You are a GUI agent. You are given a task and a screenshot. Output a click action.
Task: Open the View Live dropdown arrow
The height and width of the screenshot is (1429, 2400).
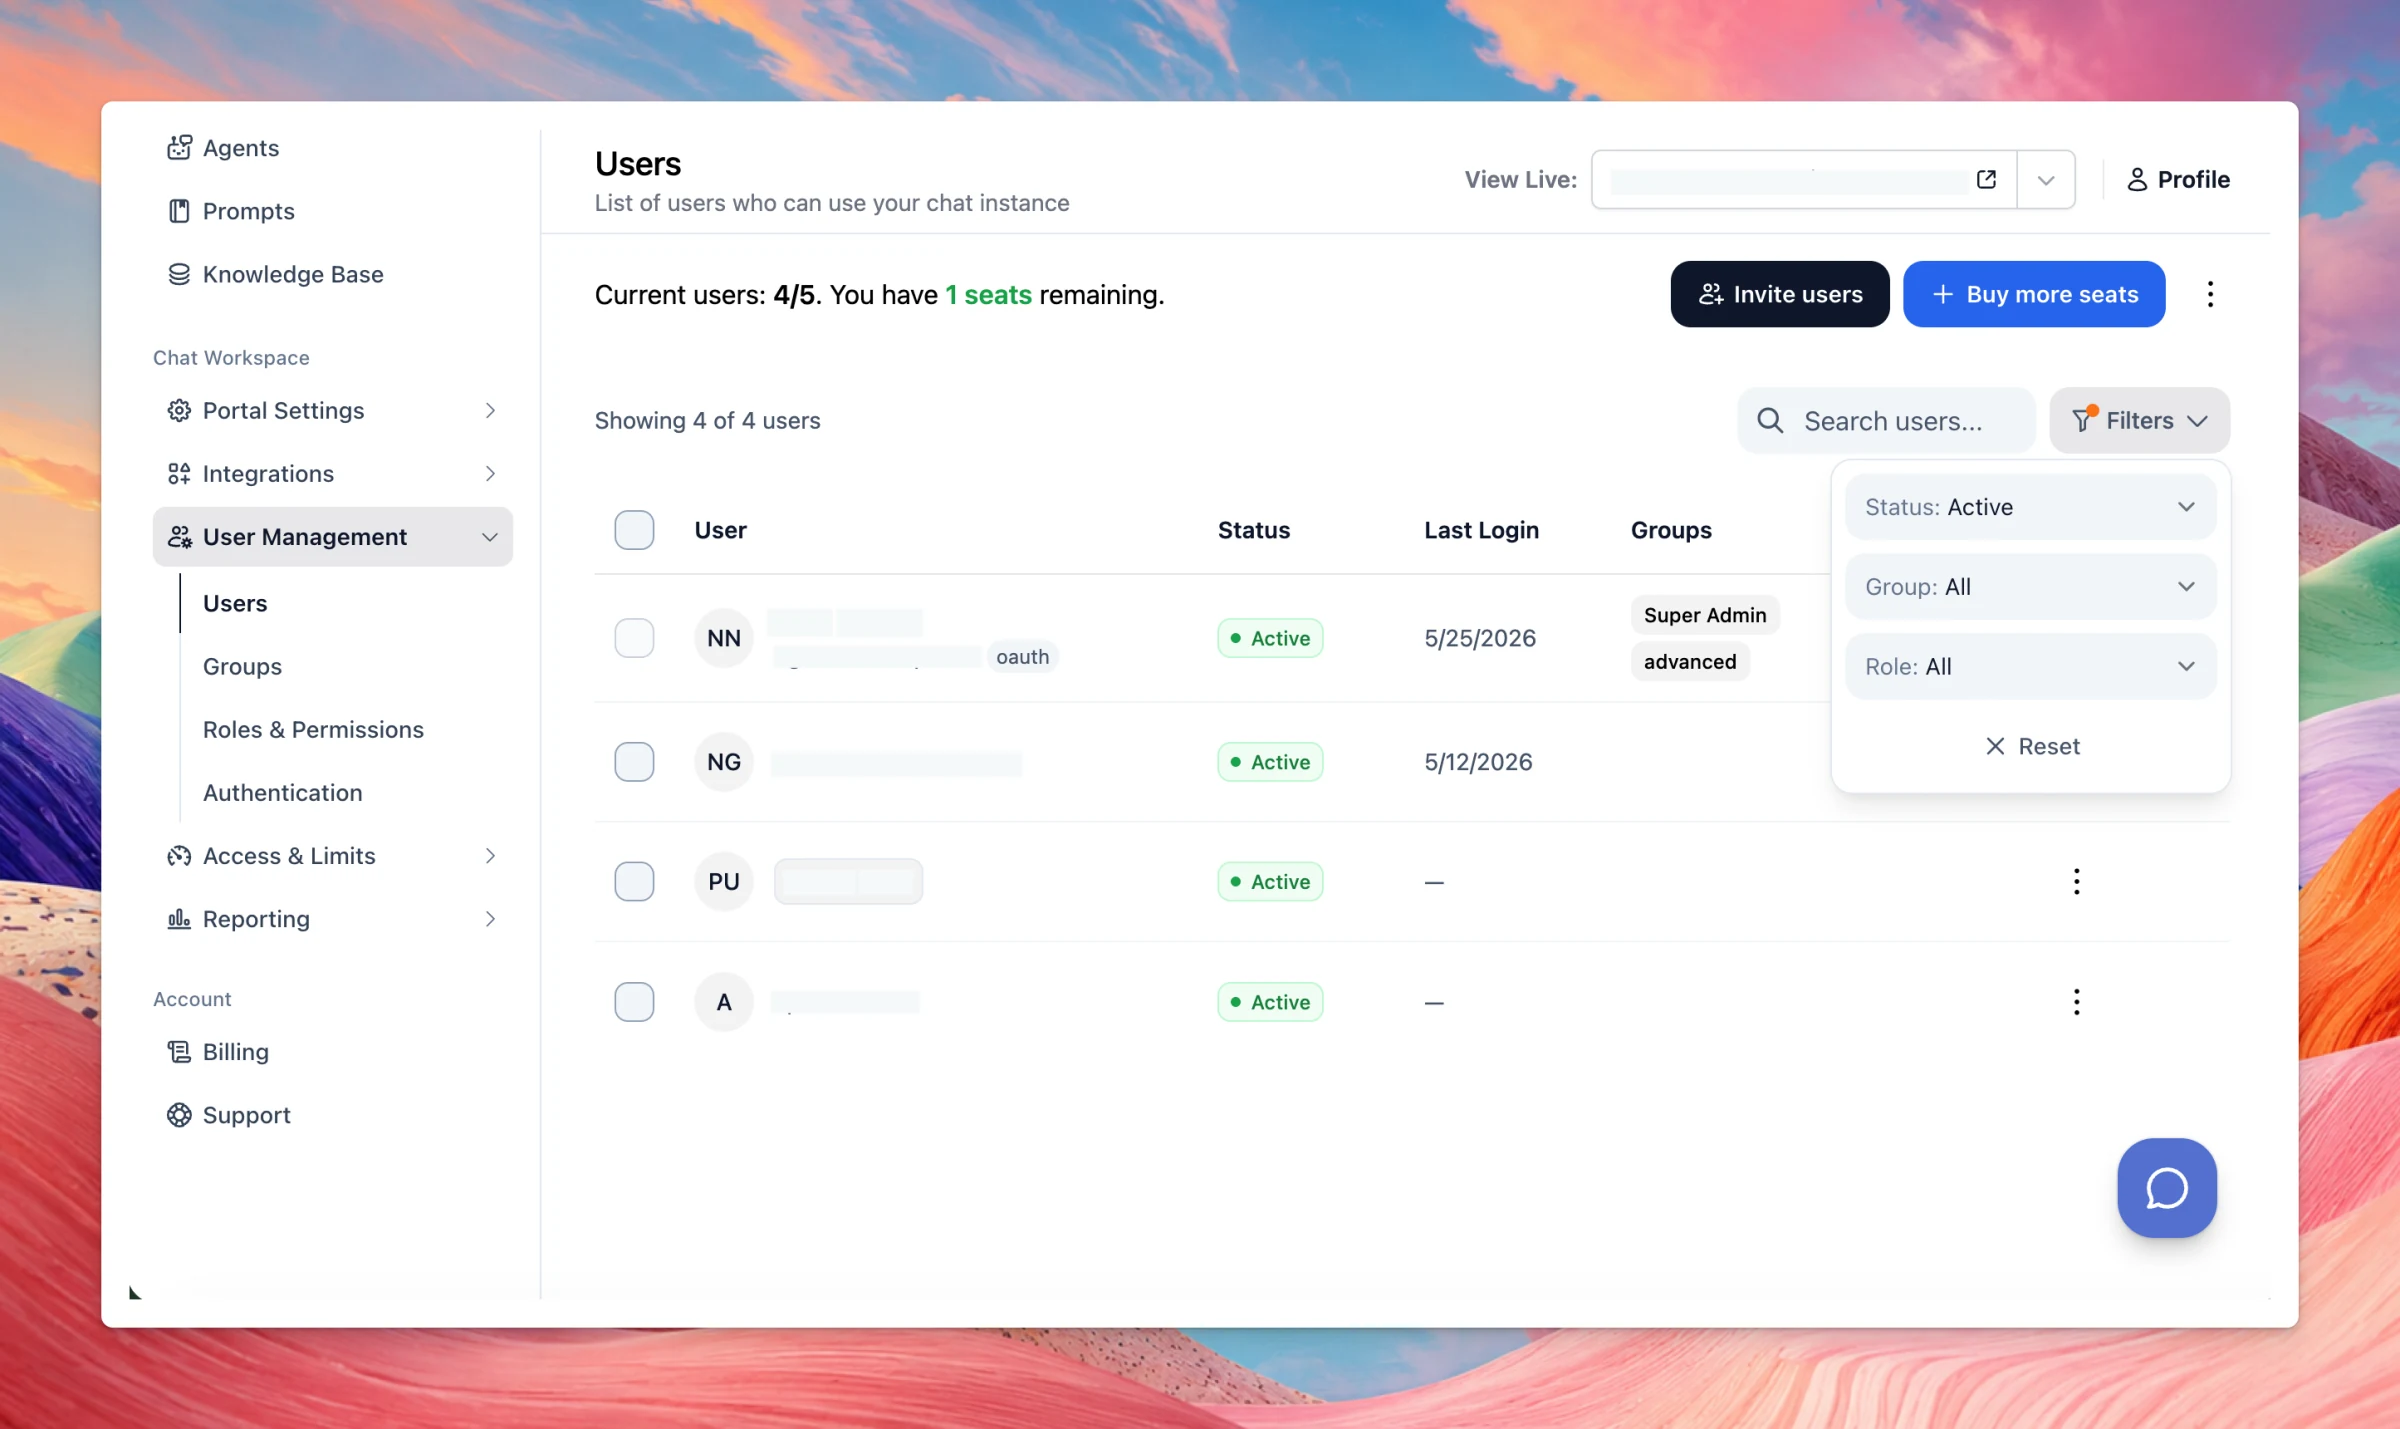[x=2046, y=180]
